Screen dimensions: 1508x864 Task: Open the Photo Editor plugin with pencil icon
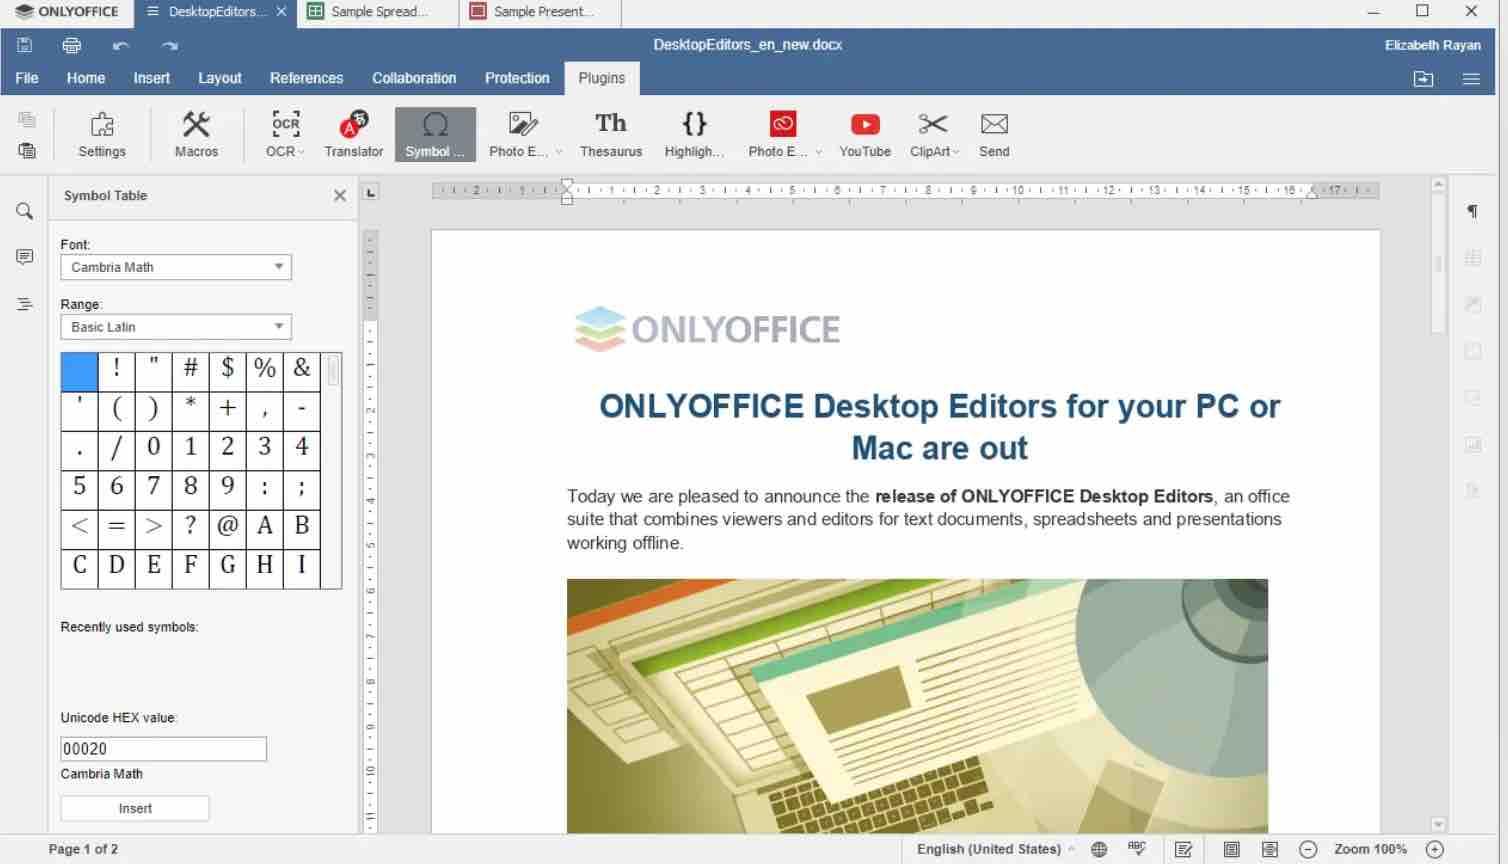pyautogui.click(x=524, y=135)
